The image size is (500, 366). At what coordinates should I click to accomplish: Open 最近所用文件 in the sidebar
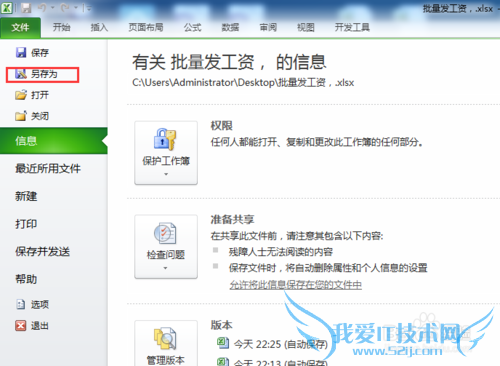tap(48, 169)
